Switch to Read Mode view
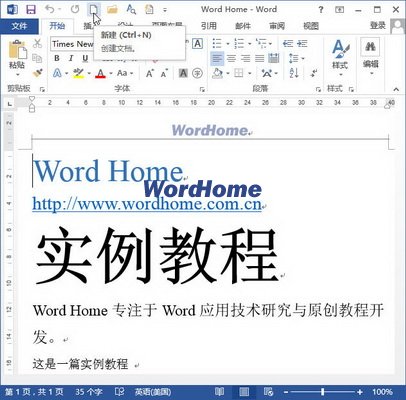The height and width of the screenshot is (400, 406). (x=219, y=392)
